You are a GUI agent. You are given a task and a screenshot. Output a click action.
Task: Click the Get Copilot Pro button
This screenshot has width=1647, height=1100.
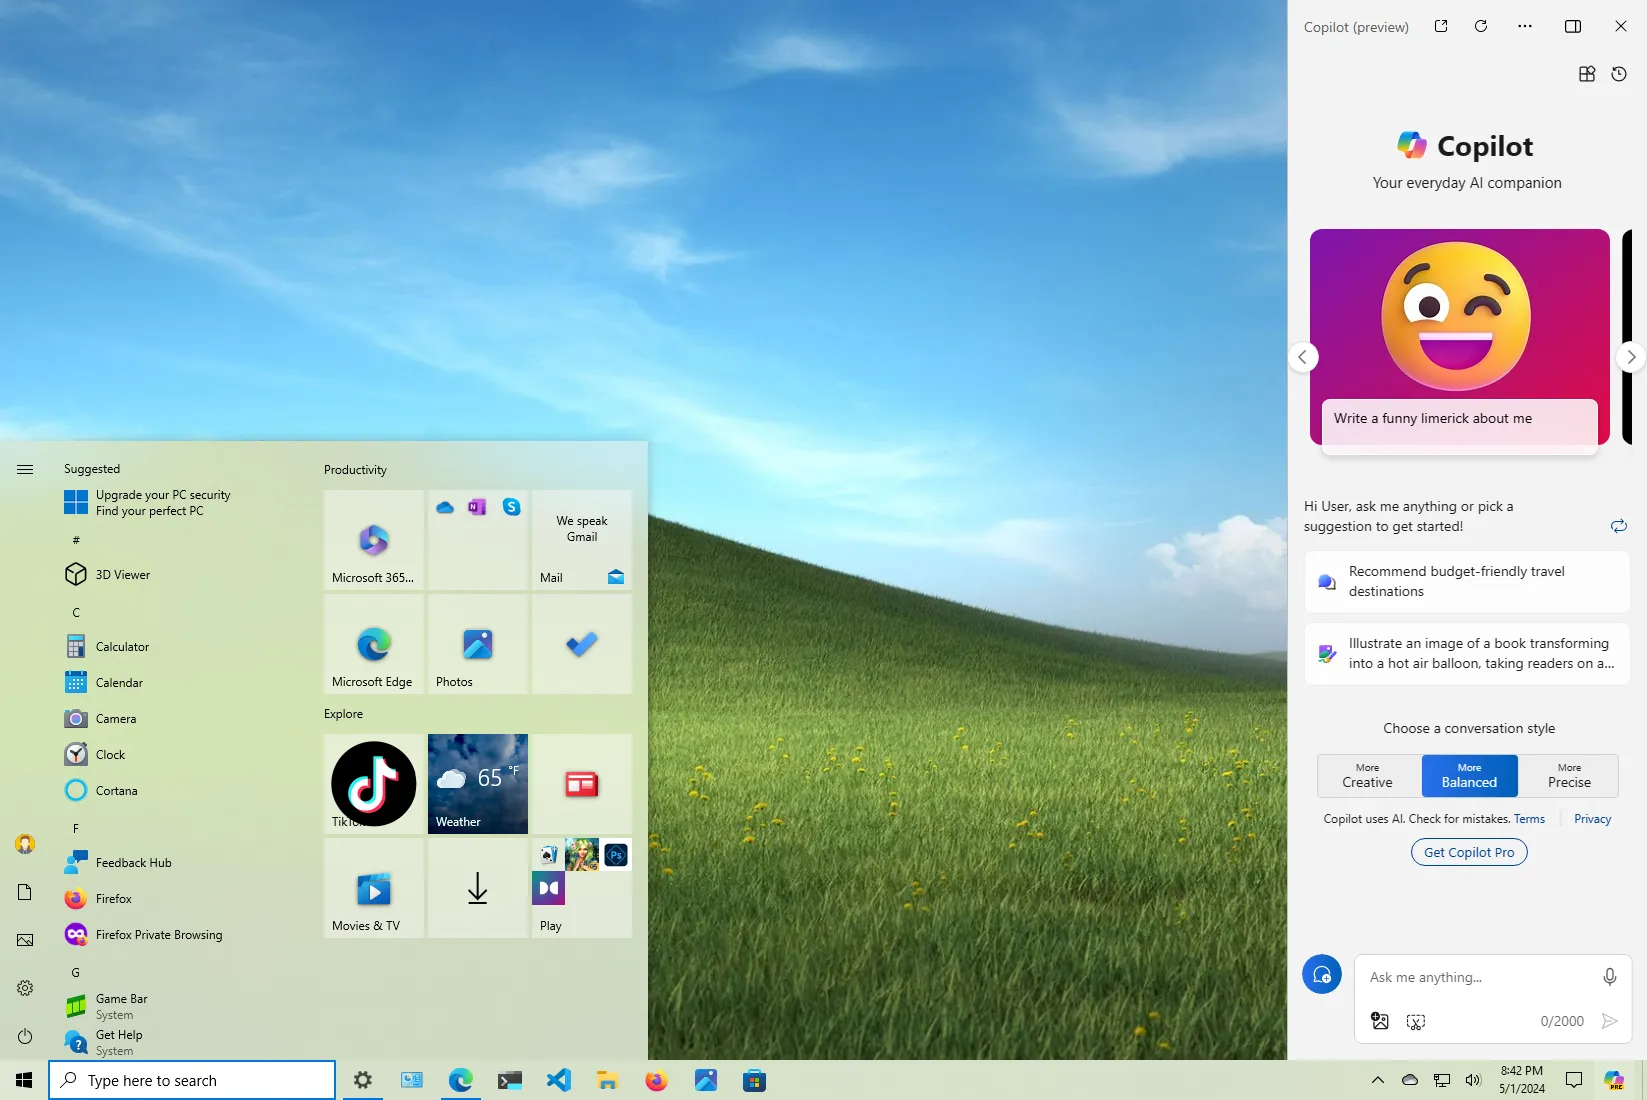point(1468,852)
